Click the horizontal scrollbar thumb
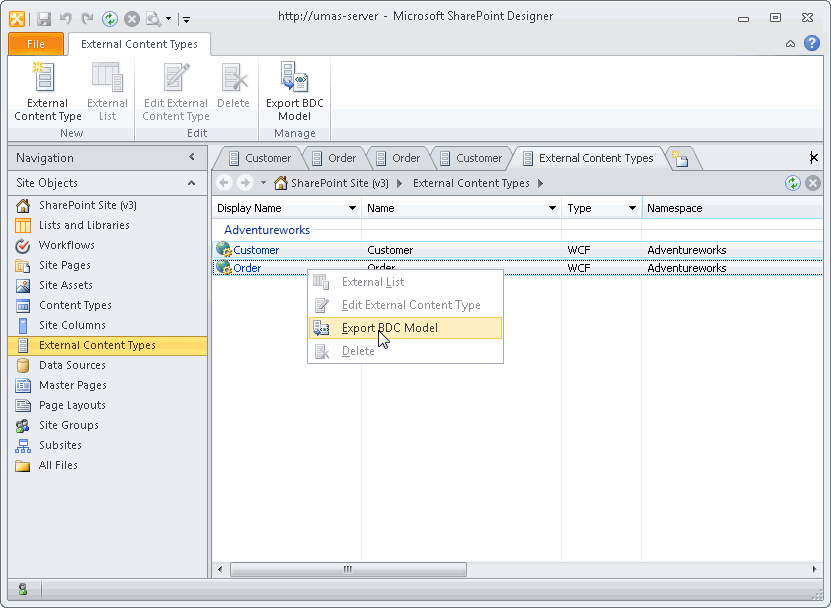831x608 pixels. pyautogui.click(x=348, y=569)
